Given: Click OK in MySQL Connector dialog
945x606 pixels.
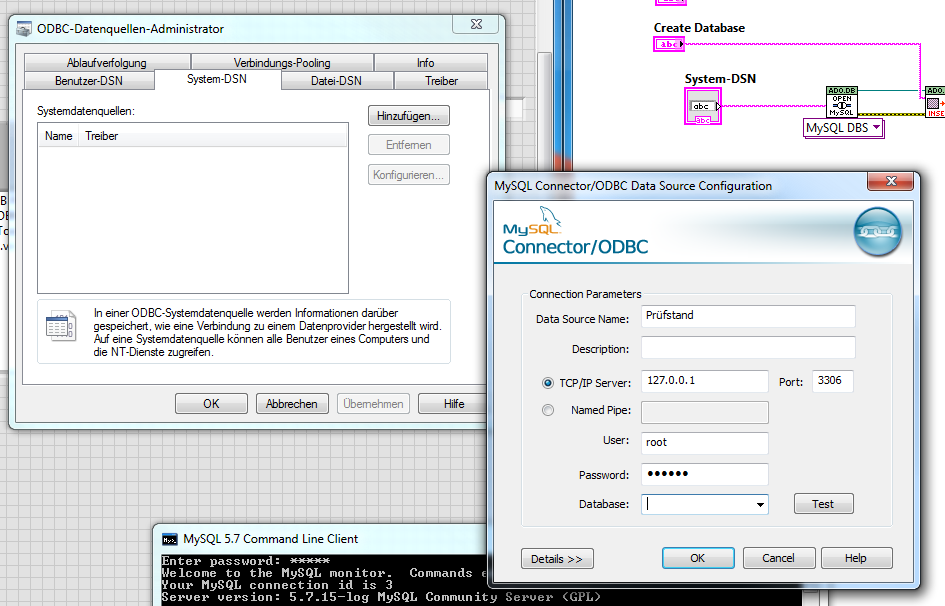Looking at the screenshot, I should [698, 558].
